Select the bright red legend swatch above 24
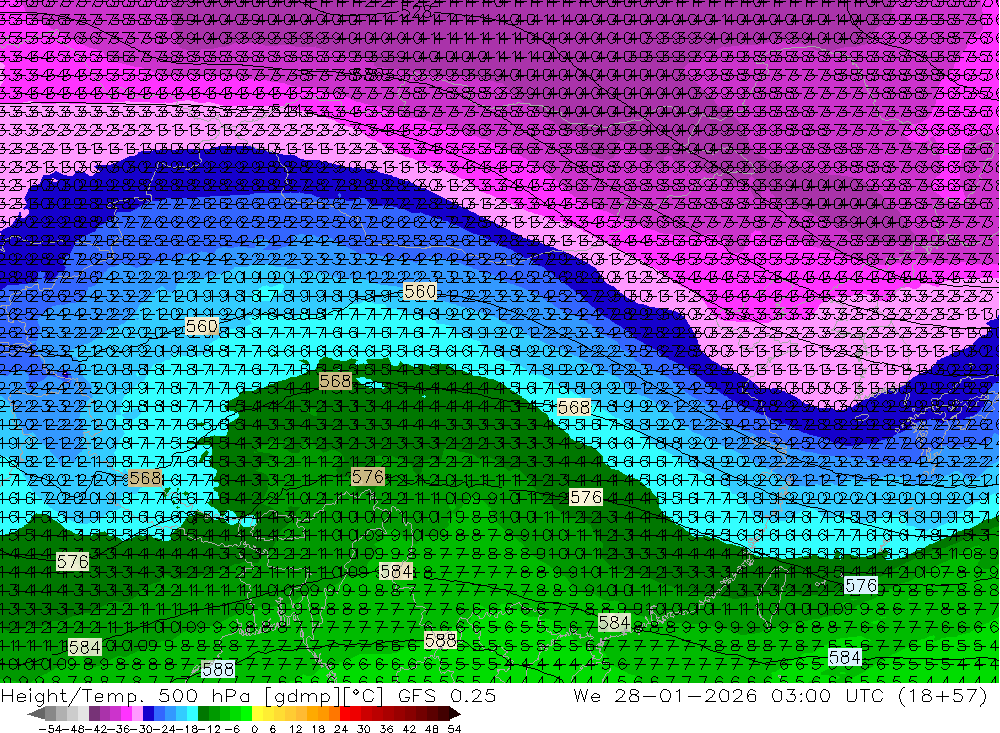1000x733 pixels. pos(345,713)
